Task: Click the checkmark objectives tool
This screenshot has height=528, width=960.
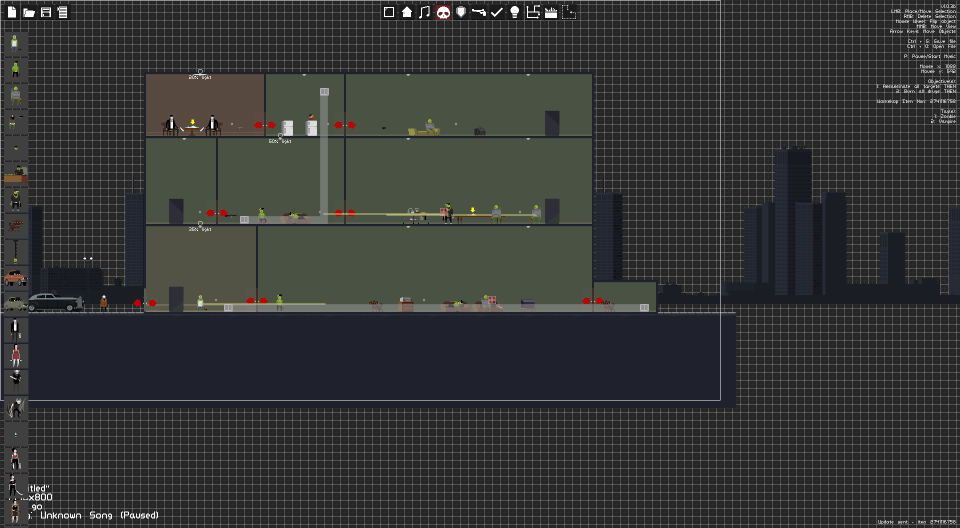Action: click(x=497, y=12)
